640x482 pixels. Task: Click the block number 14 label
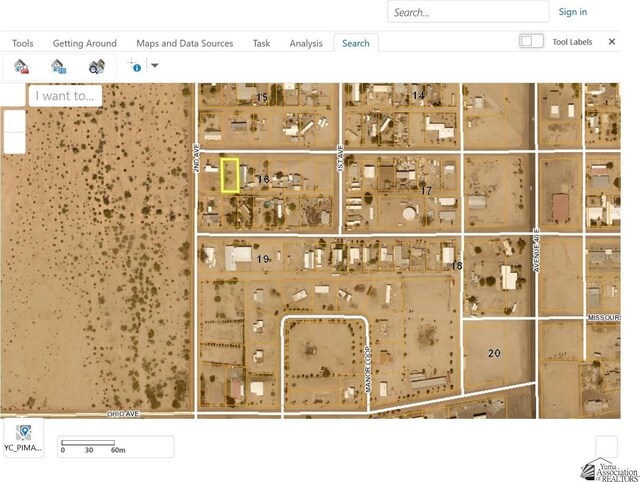click(x=418, y=95)
